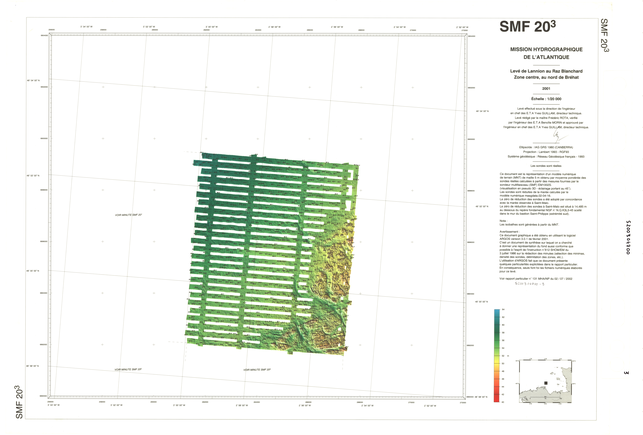Click the year 2001 text
The width and height of the screenshot is (643, 435).
(546, 90)
